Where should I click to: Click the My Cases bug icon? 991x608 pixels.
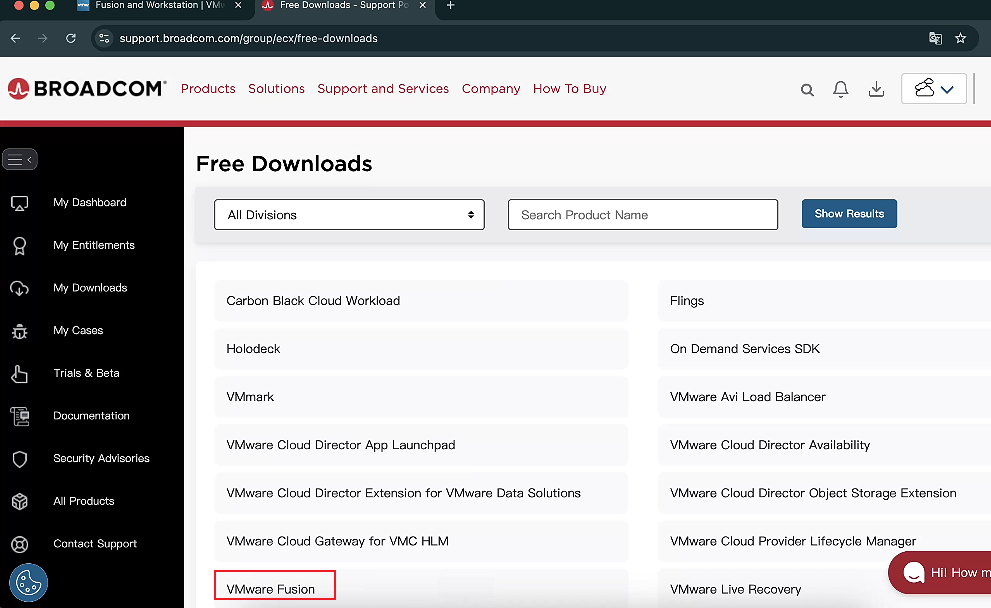[20, 331]
